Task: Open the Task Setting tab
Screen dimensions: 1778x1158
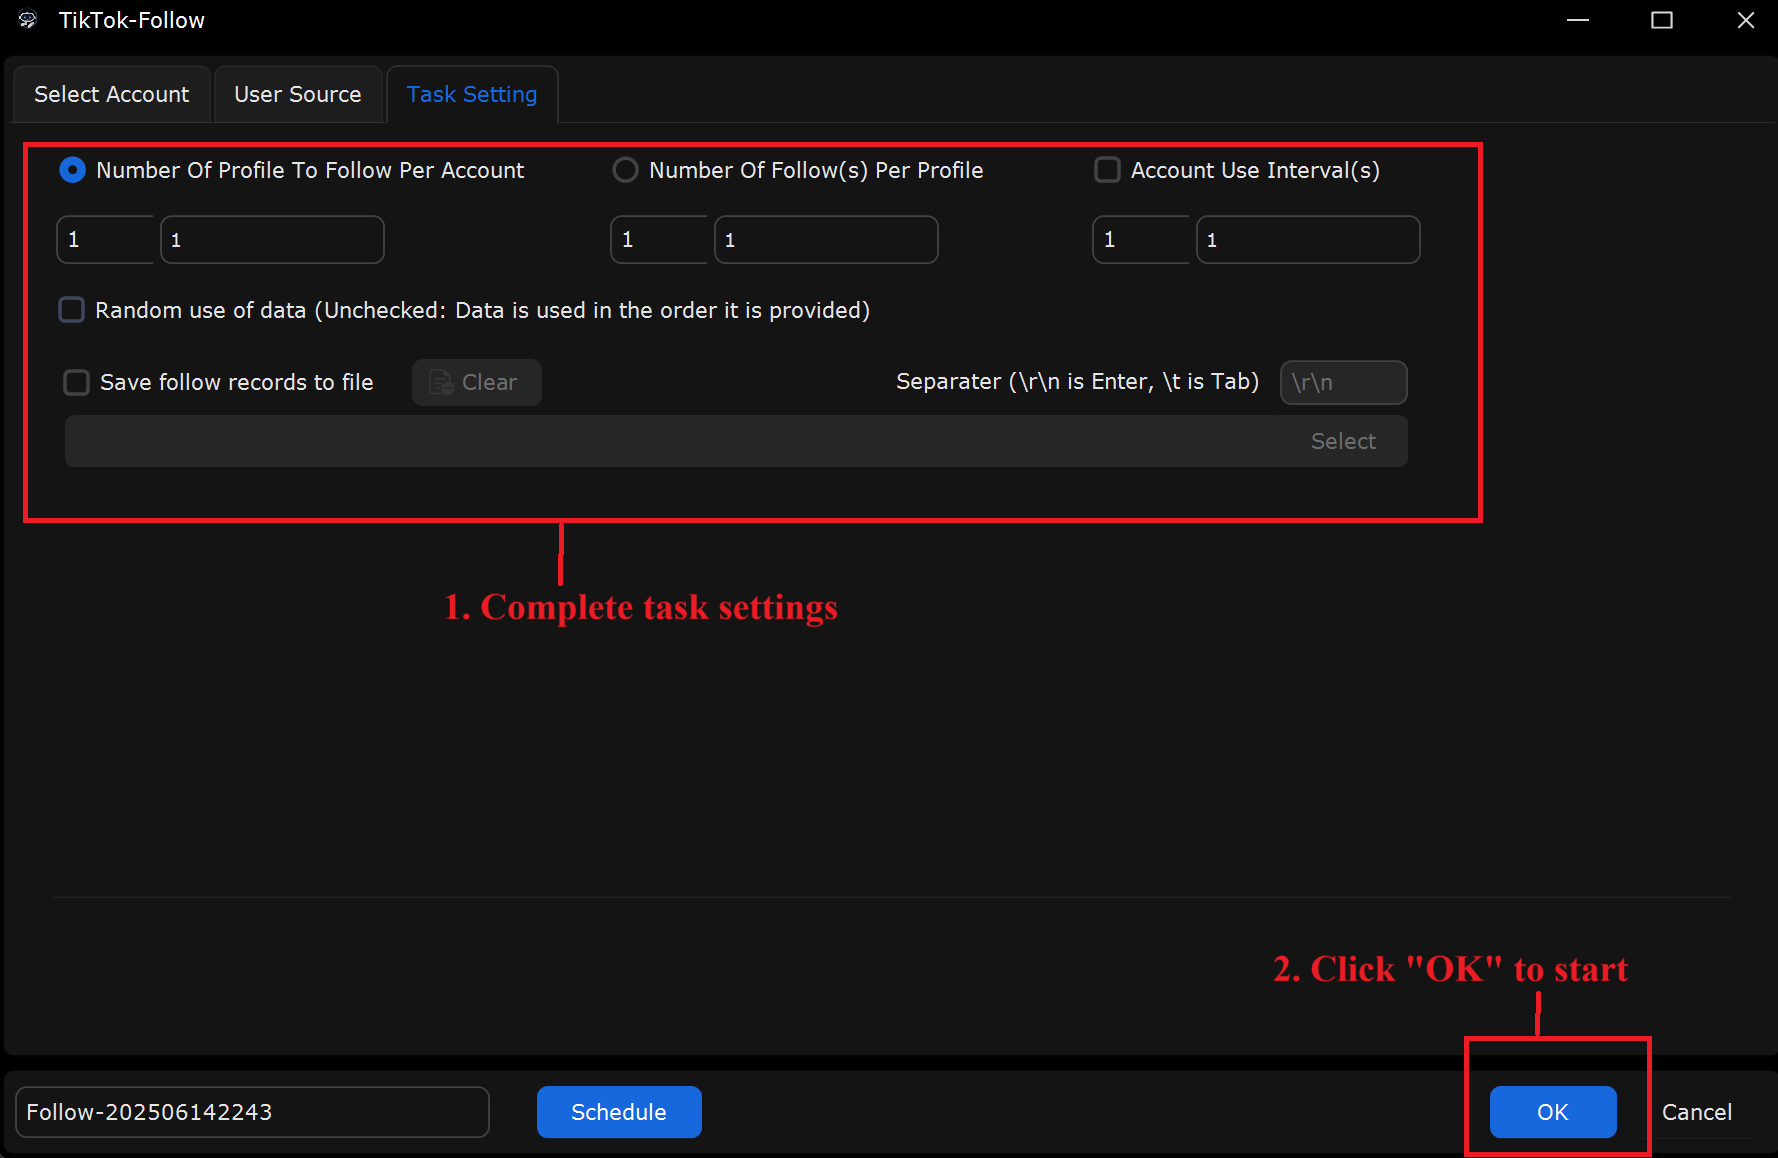Action: [x=472, y=94]
